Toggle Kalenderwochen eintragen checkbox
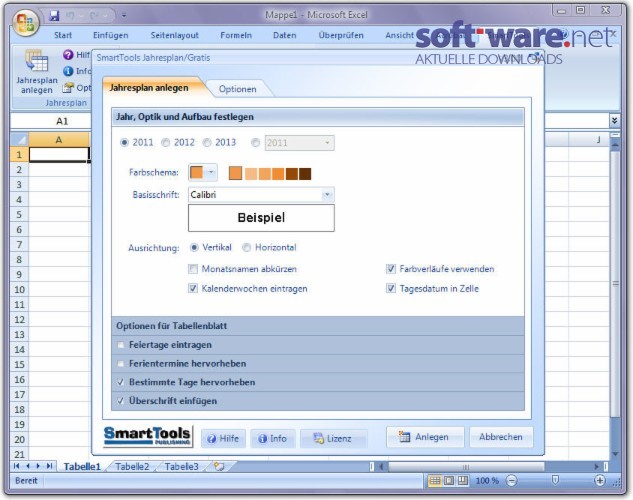The image size is (633, 500). [x=193, y=288]
